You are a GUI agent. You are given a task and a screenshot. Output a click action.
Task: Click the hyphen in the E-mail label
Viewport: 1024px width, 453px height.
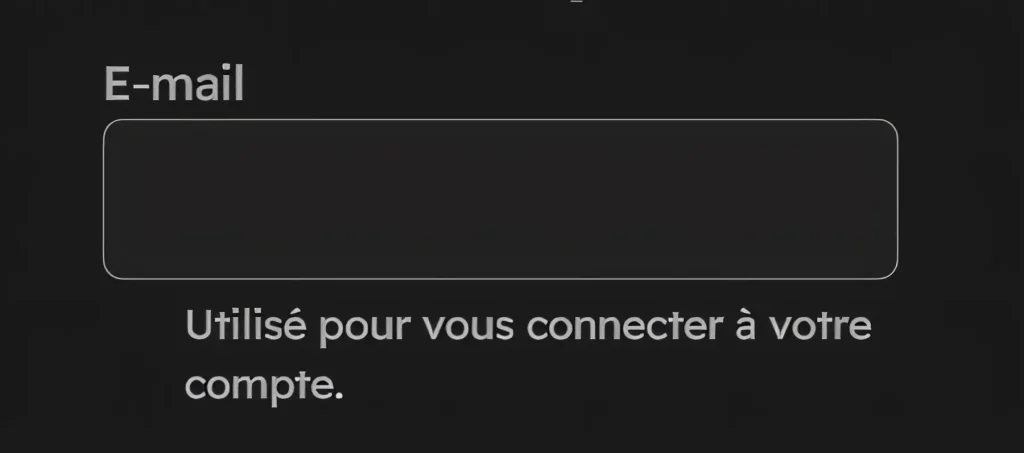140,86
